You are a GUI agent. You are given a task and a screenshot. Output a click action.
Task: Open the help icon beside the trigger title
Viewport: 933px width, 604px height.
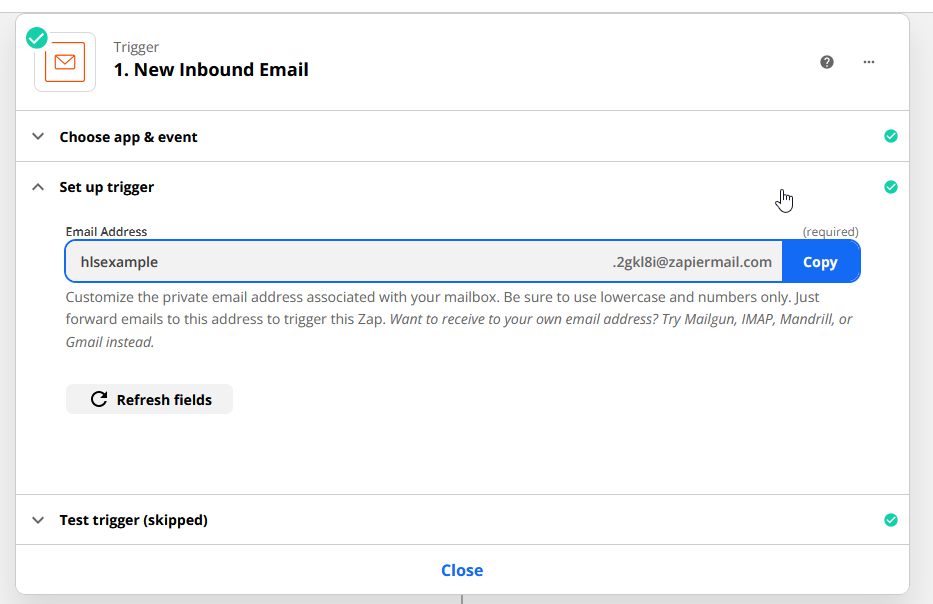click(x=827, y=61)
